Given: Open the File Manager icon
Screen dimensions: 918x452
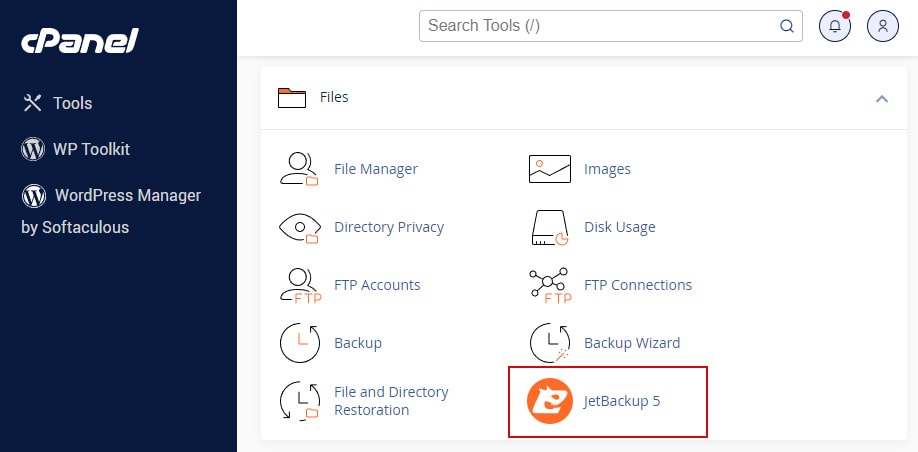Looking at the screenshot, I should point(299,169).
